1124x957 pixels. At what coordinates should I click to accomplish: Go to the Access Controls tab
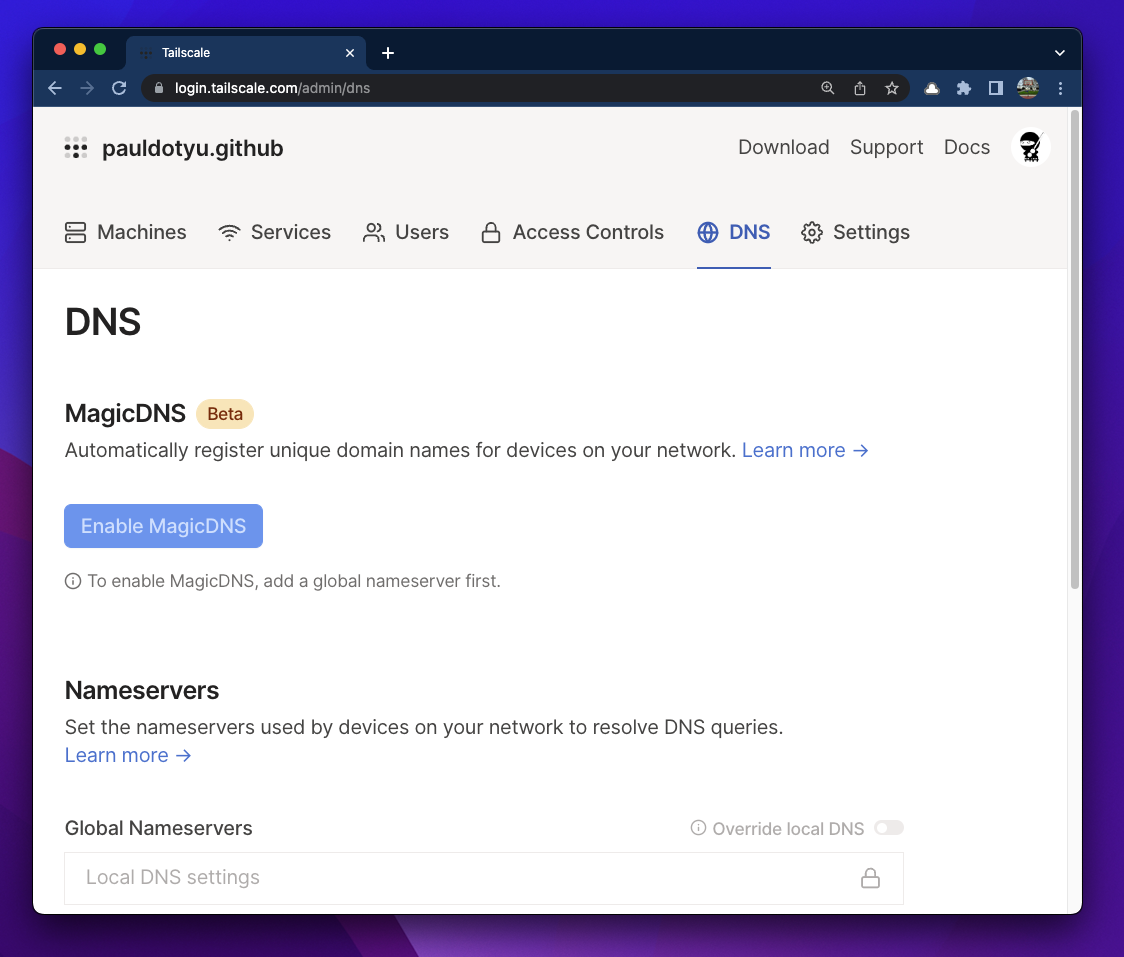(572, 232)
